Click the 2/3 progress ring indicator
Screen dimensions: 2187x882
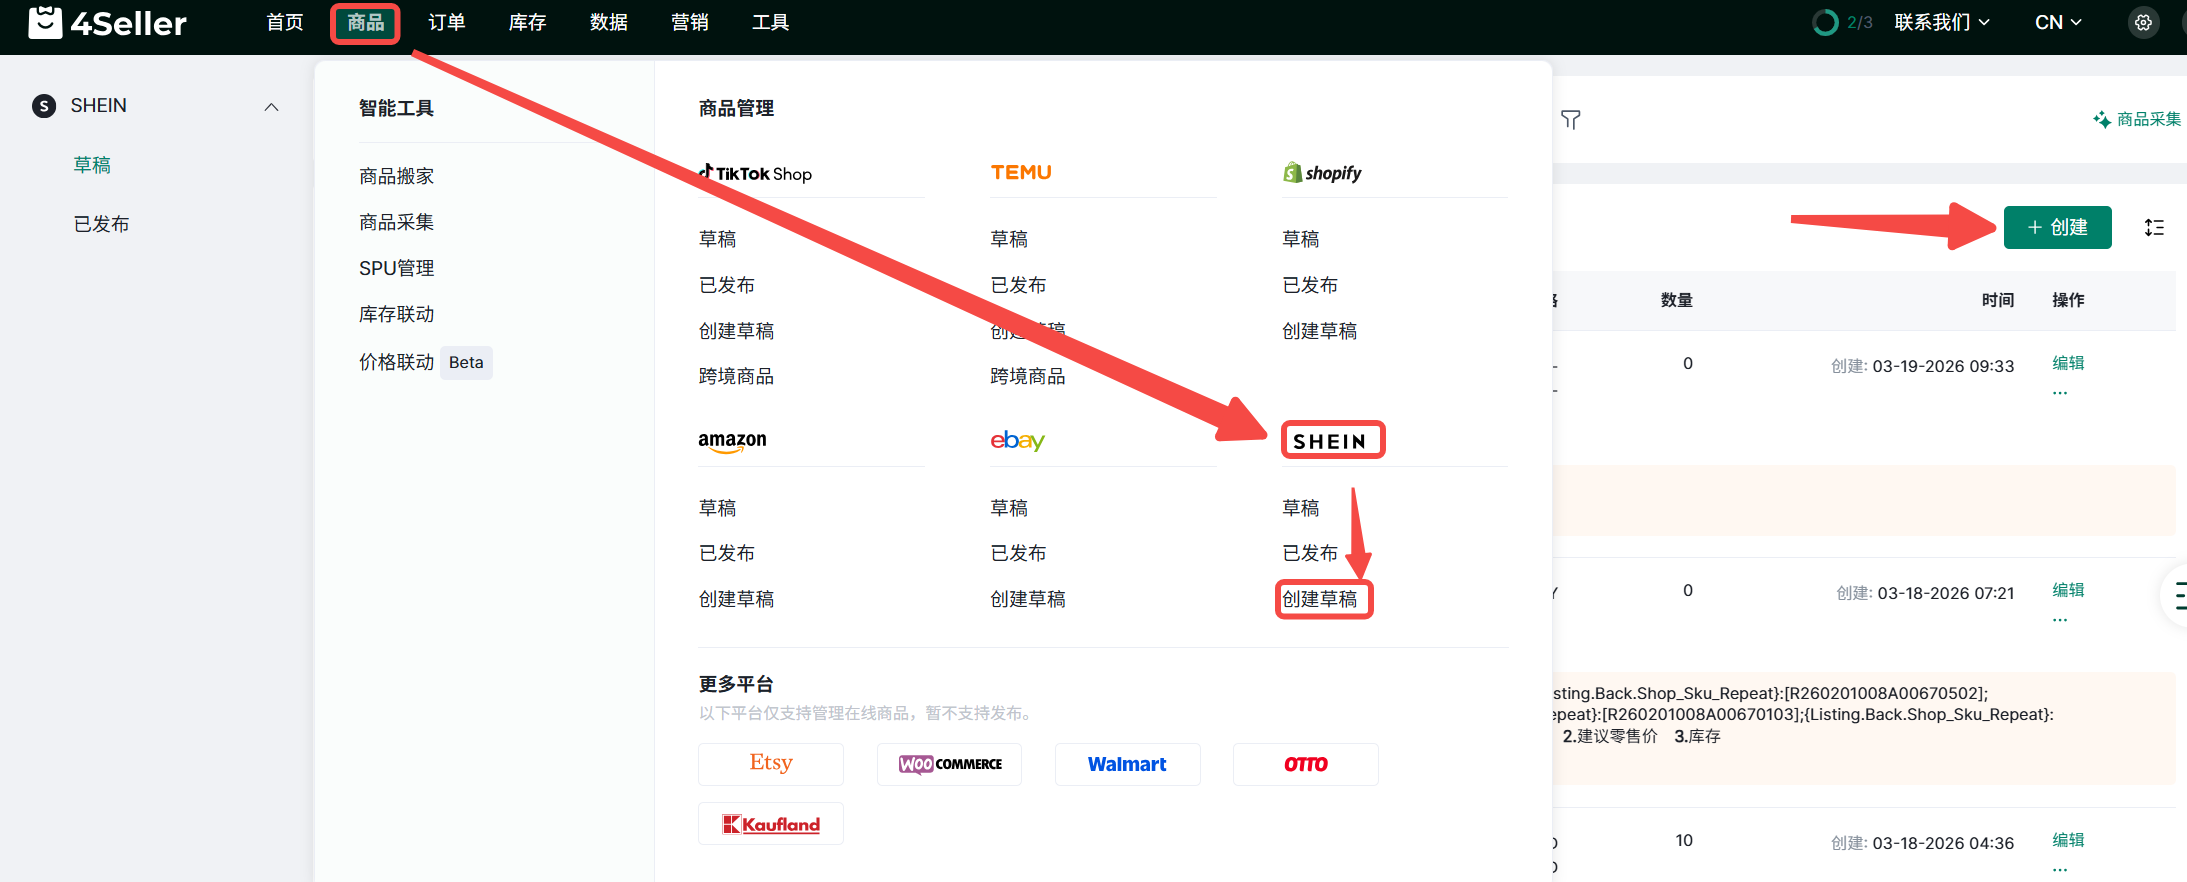(1825, 22)
